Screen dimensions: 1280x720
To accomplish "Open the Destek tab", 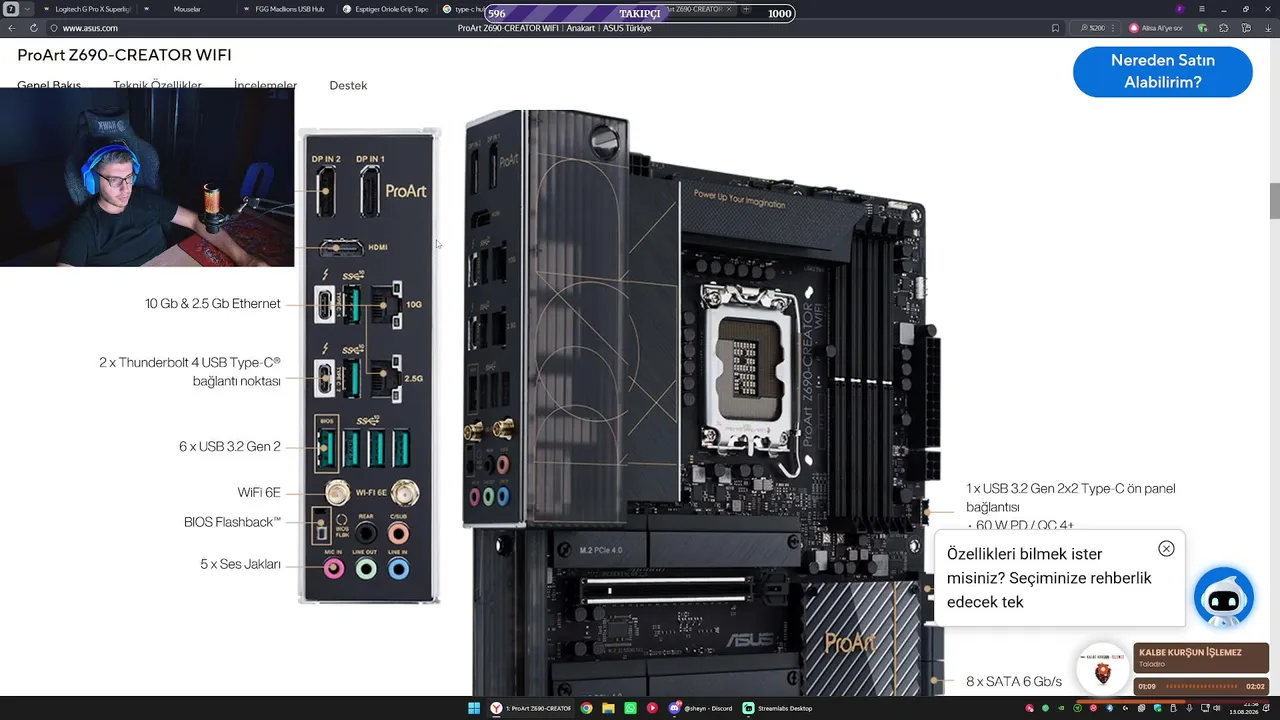I will click(x=348, y=85).
